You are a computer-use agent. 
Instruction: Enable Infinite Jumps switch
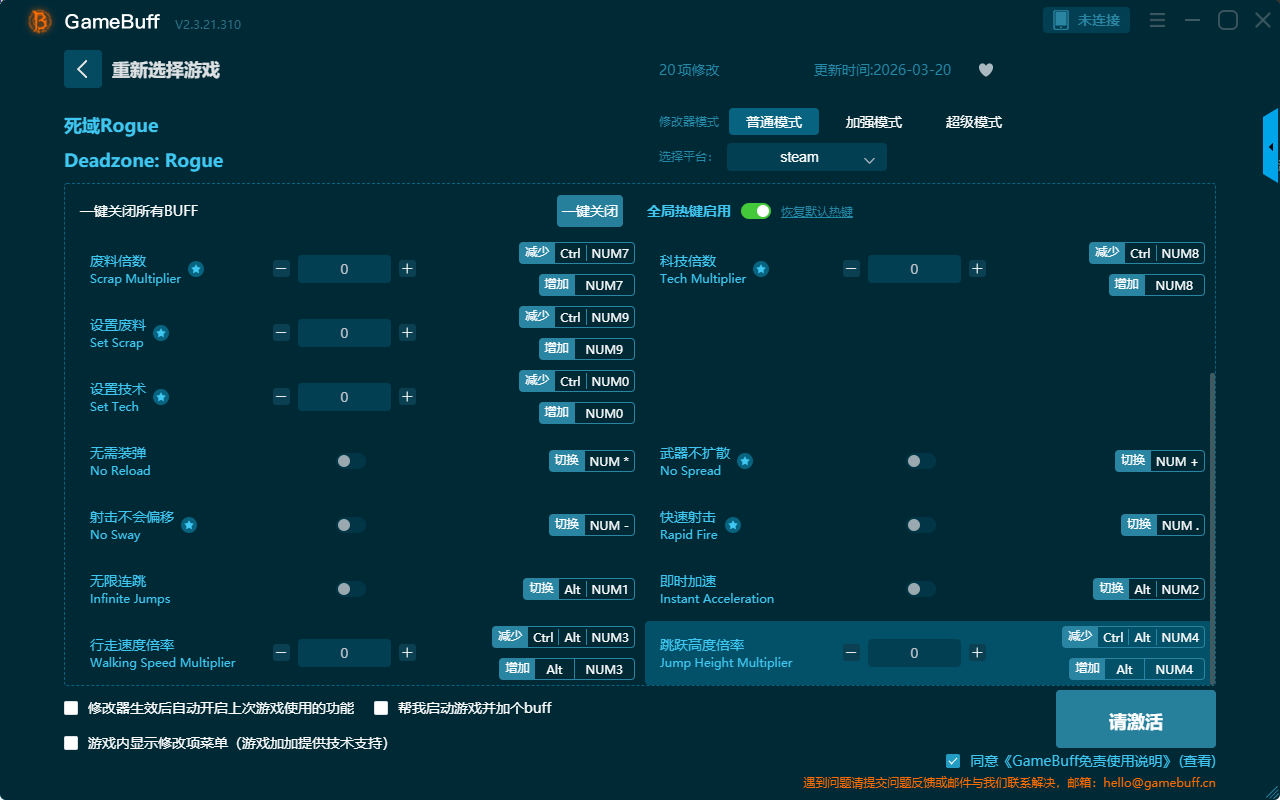pyautogui.click(x=350, y=589)
